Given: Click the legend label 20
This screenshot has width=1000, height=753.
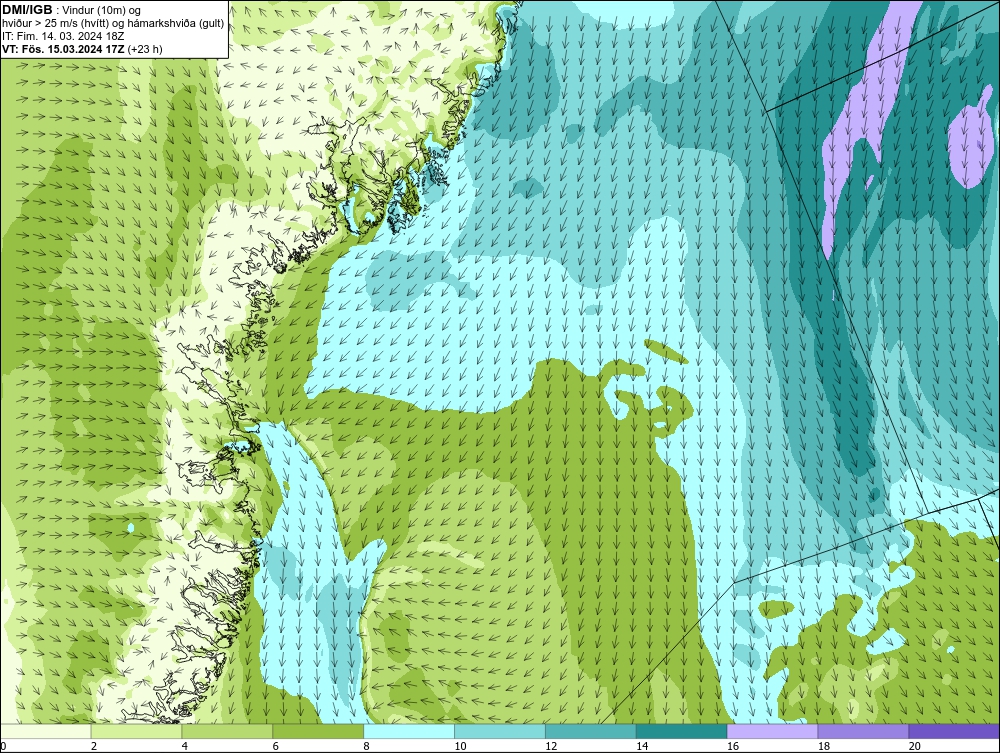Looking at the screenshot, I should 915,746.
